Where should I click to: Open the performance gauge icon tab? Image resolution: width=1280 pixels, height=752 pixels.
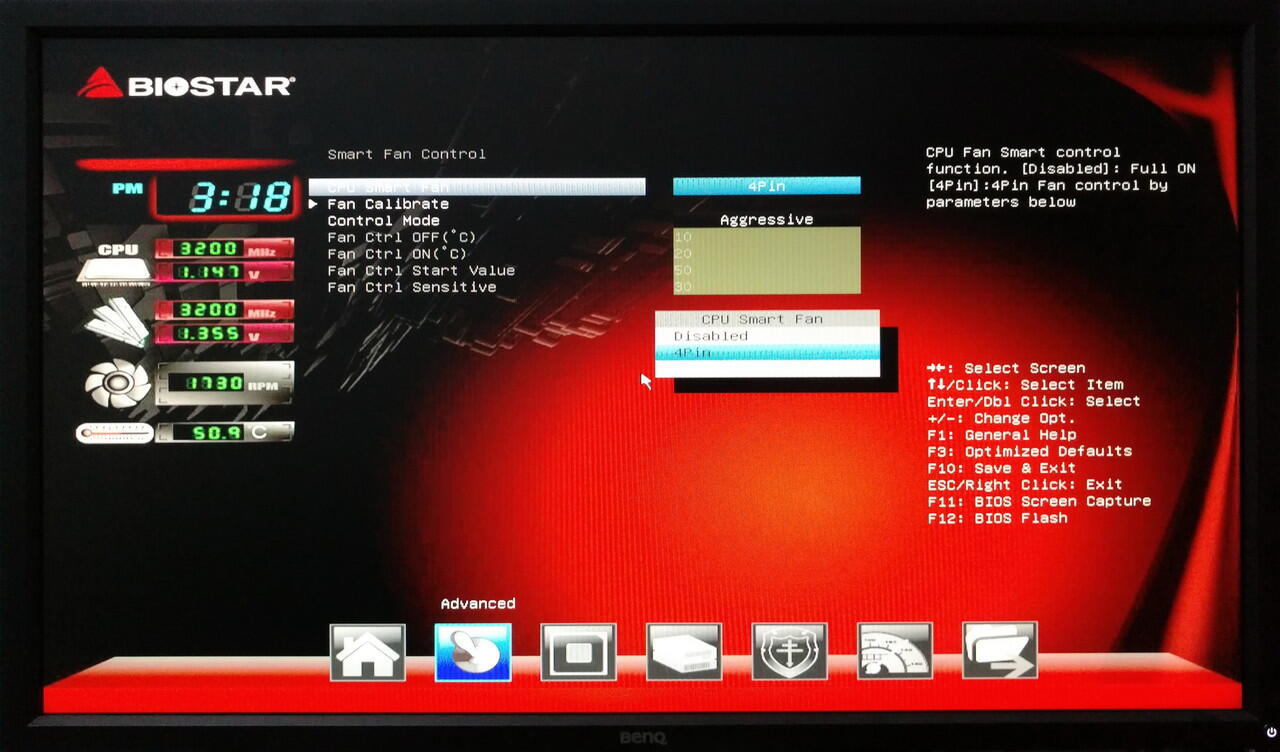[x=895, y=652]
